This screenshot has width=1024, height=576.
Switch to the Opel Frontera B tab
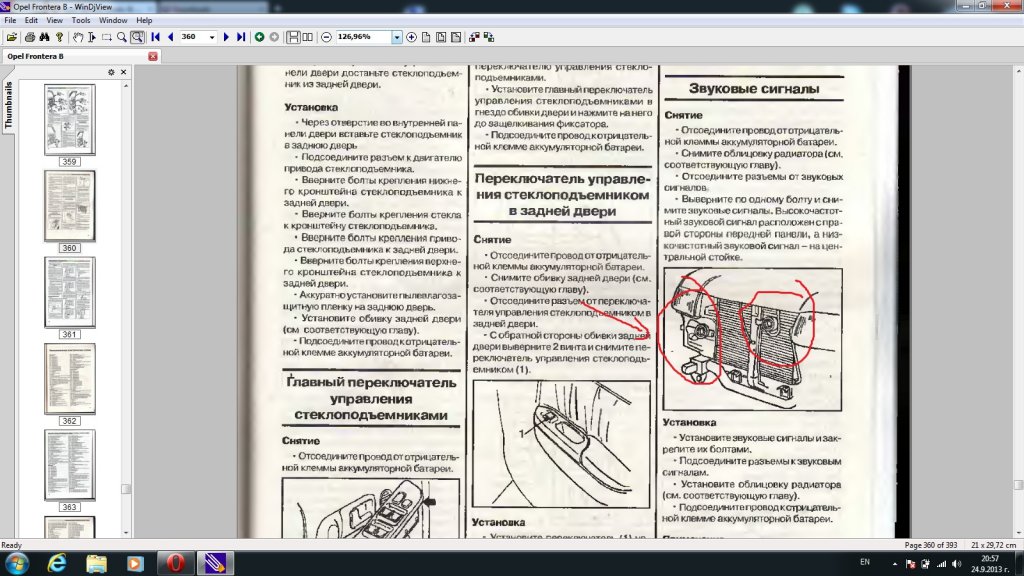[36, 56]
